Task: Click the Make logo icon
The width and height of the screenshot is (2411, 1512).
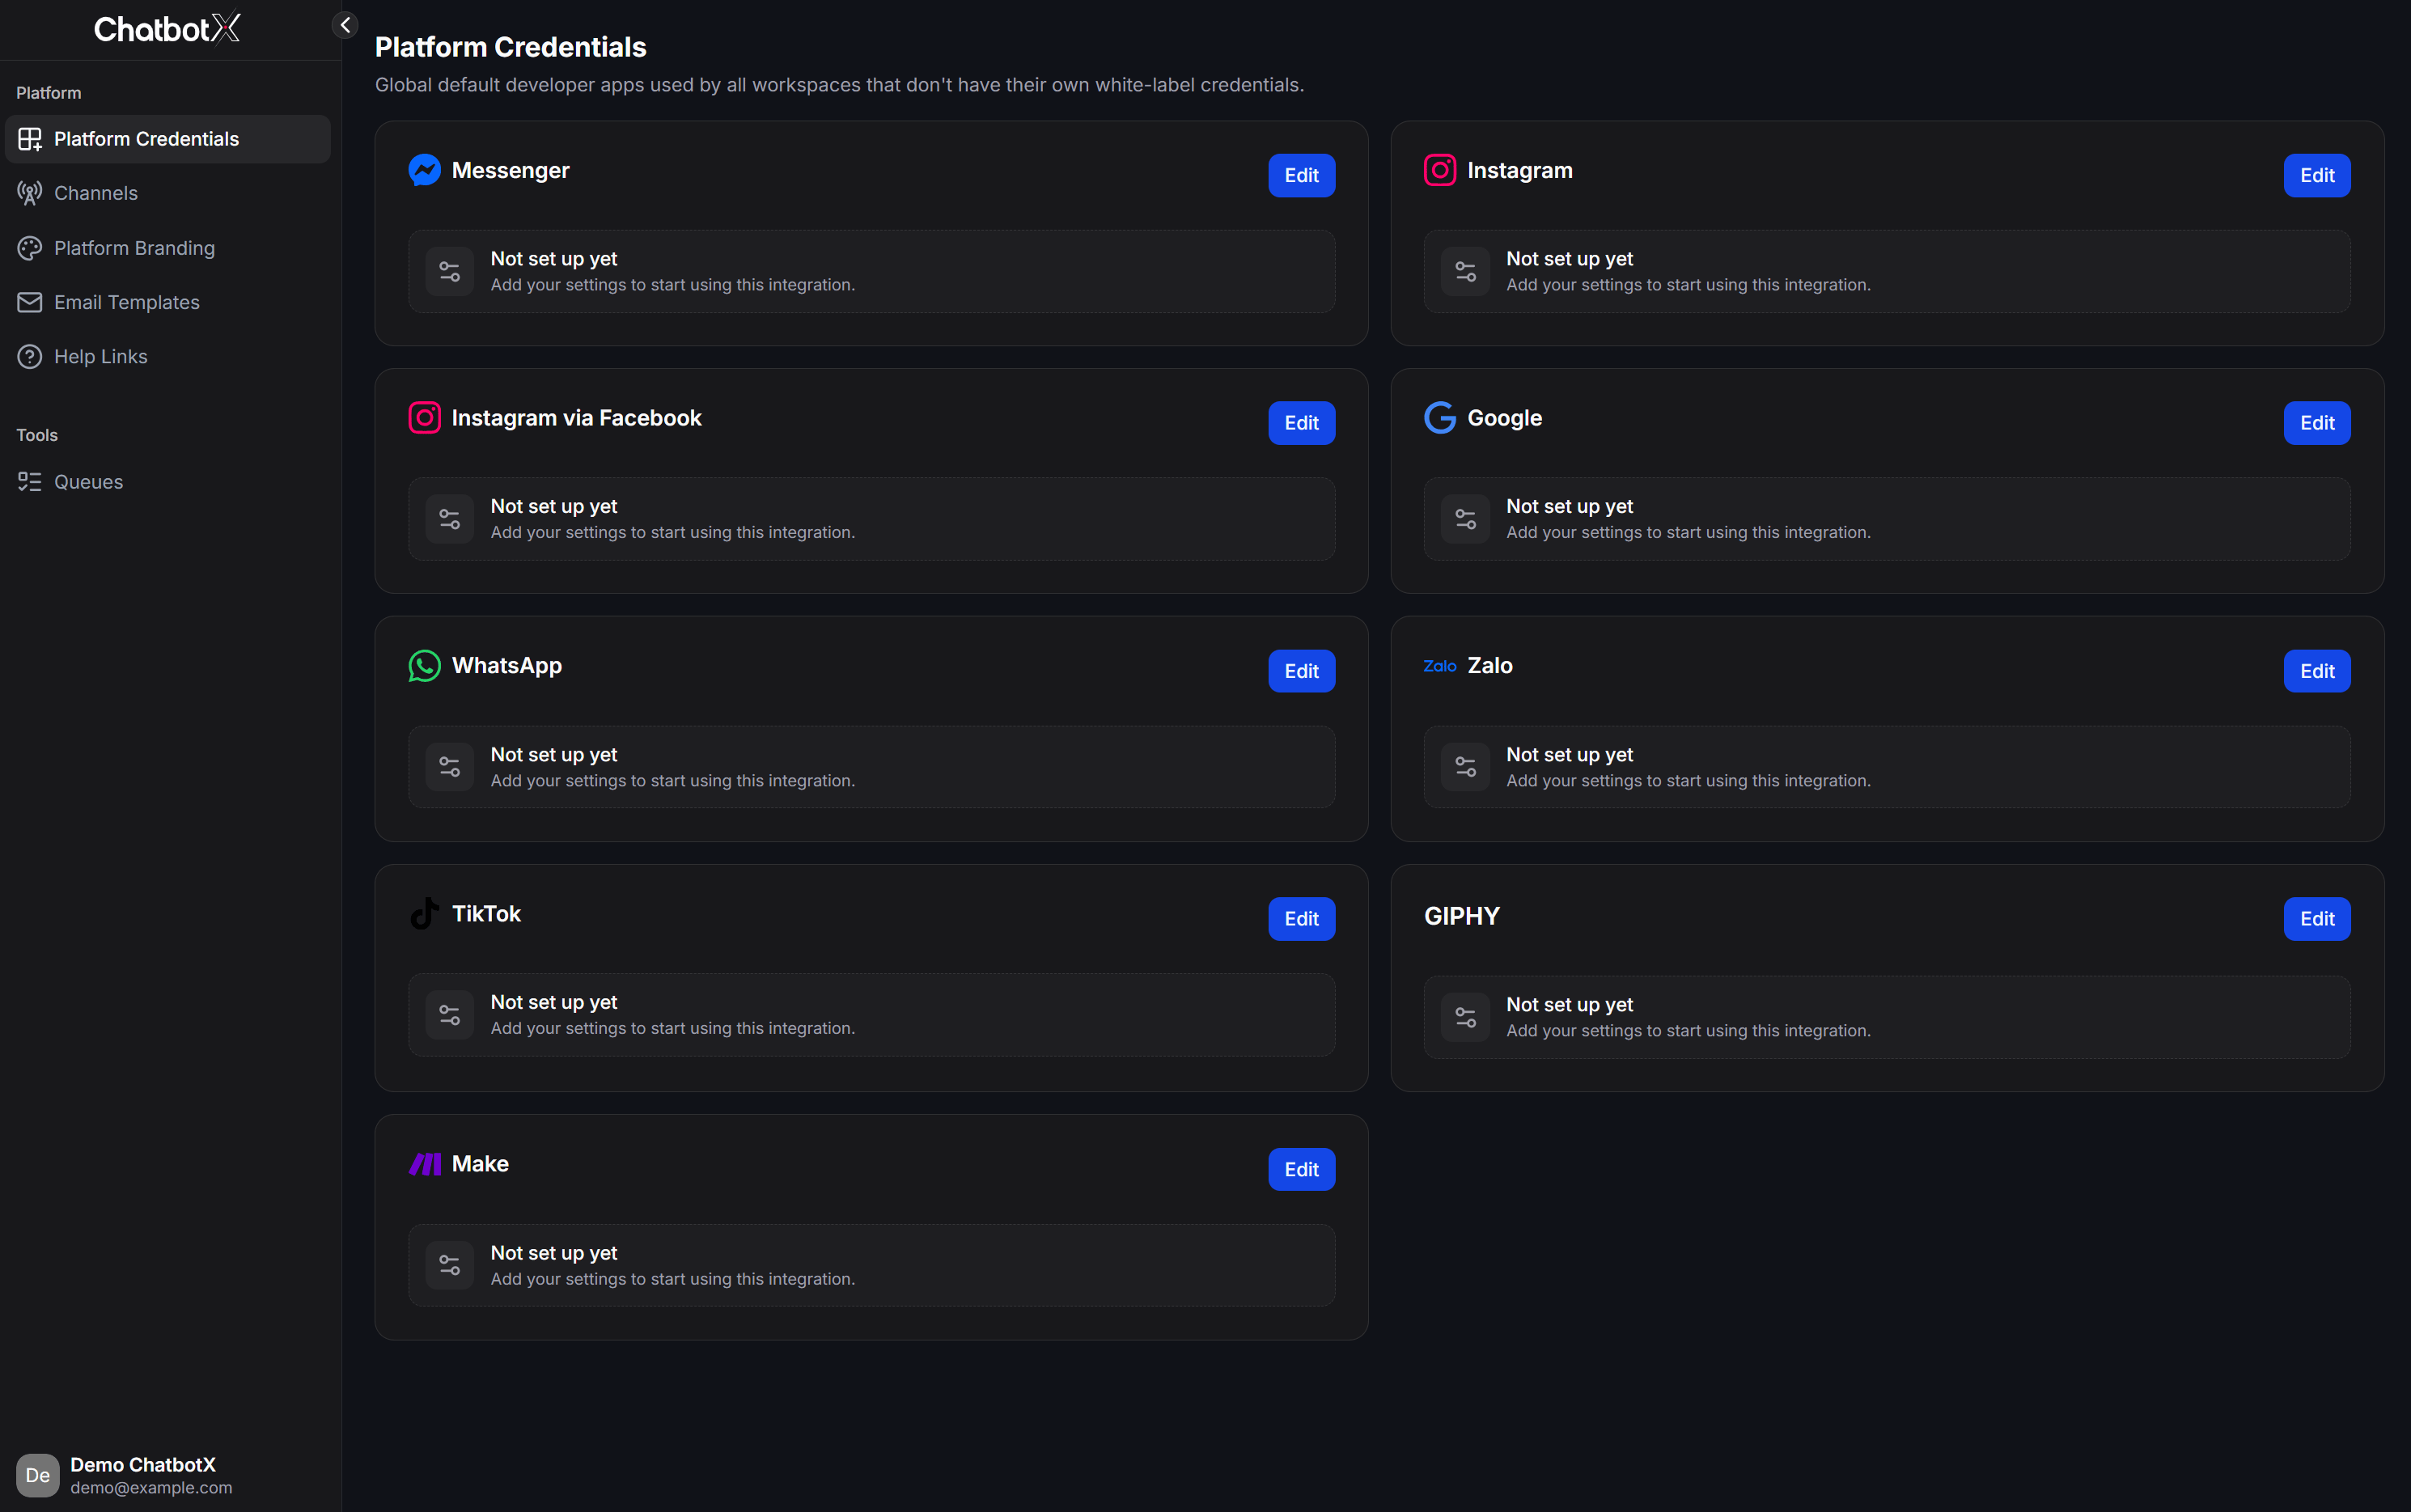Action: point(424,1164)
